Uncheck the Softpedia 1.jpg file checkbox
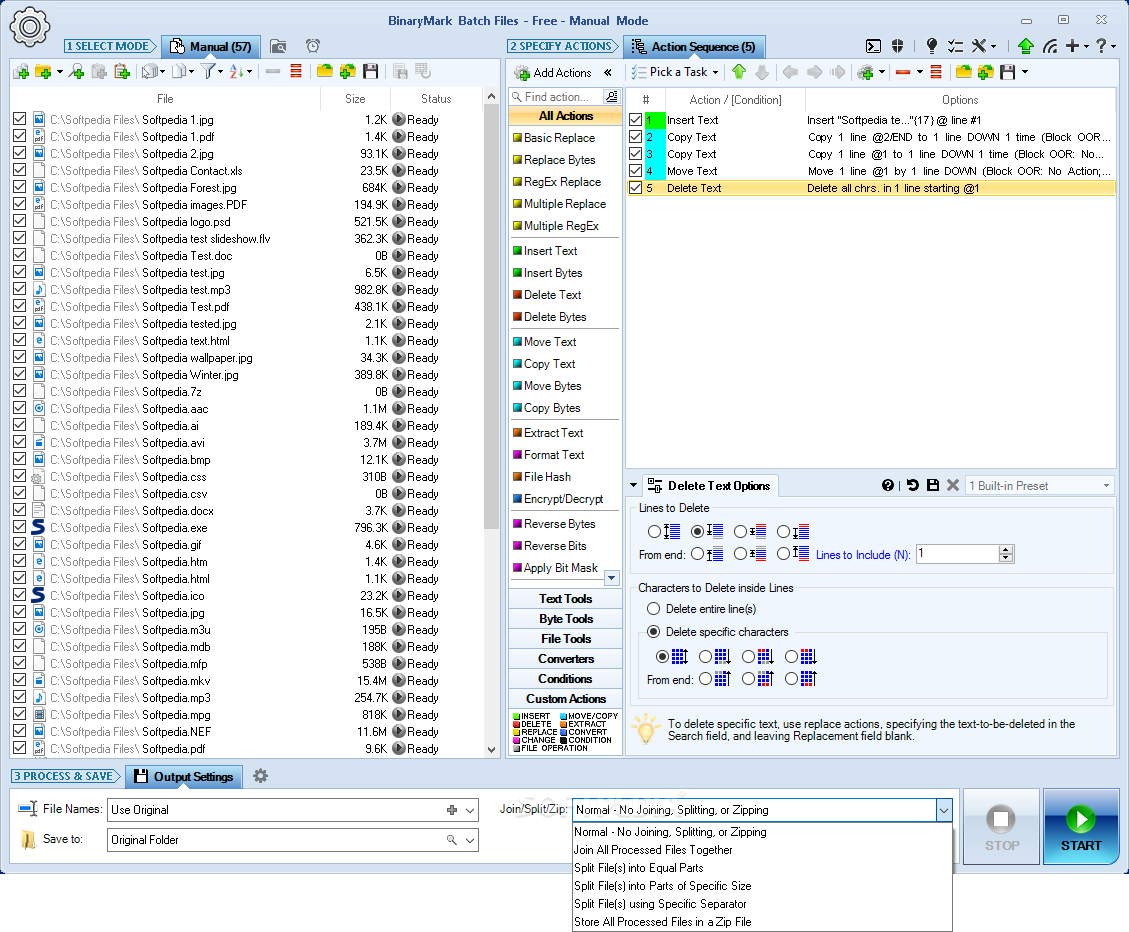Image resolution: width=1129 pixels, height=932 pixels. pos(19,119)
